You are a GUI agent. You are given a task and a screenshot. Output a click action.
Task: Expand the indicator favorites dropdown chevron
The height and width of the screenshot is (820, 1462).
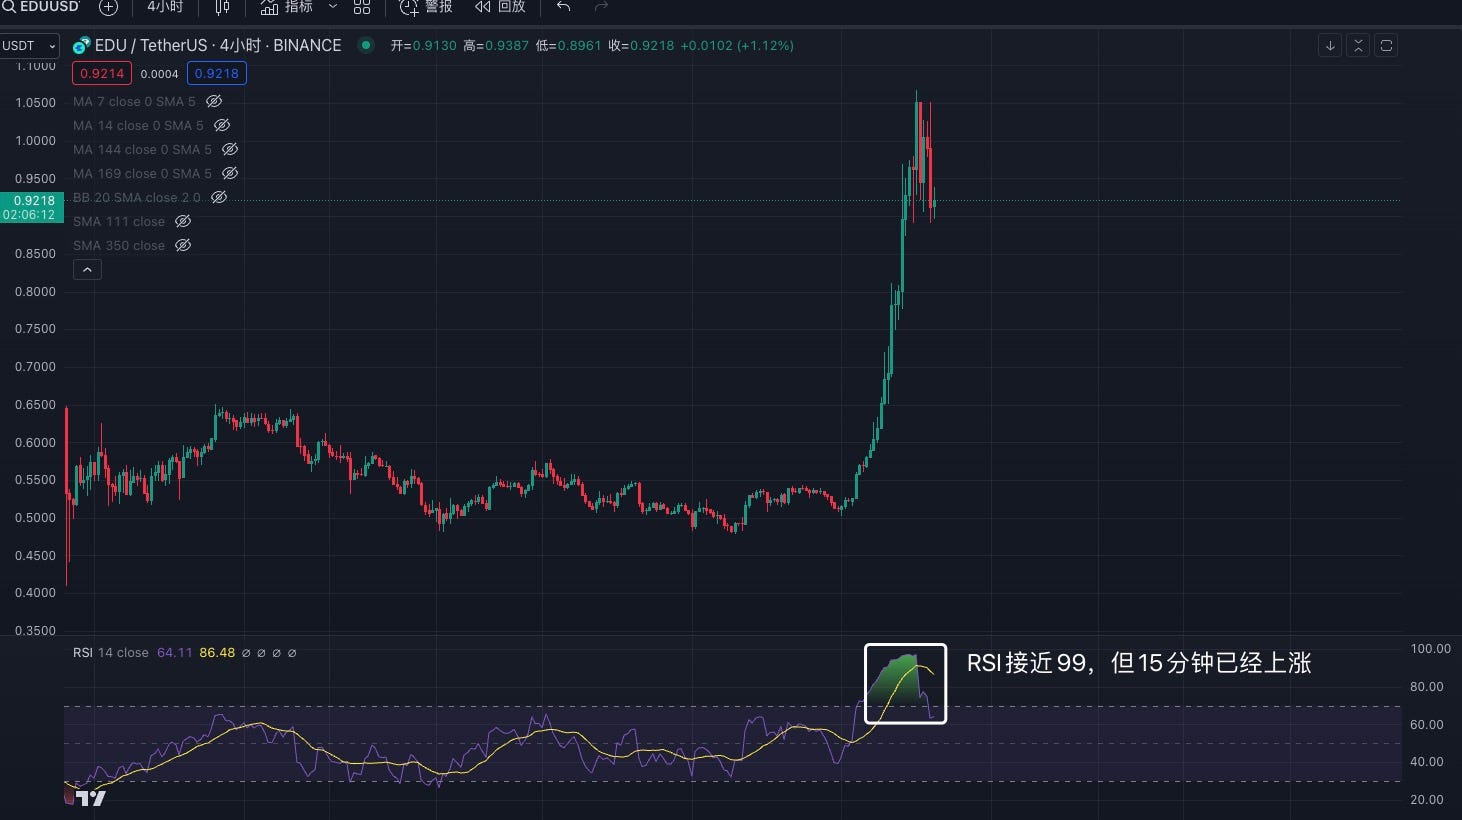pos(333,7)
